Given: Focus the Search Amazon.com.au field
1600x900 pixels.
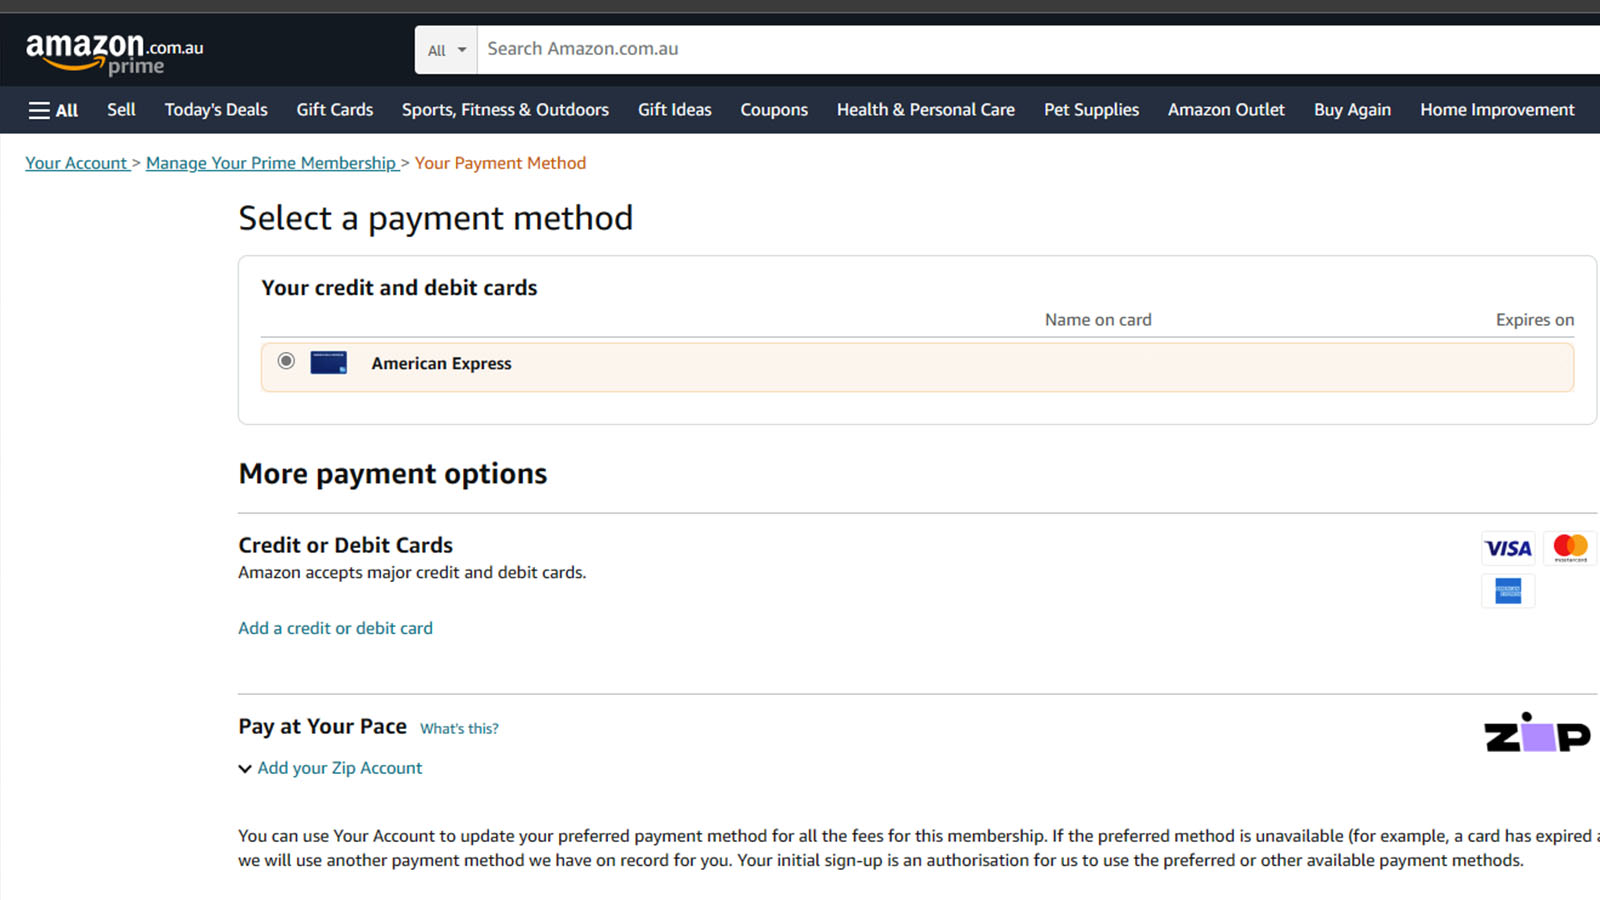Looking at the screenshot, I should pyautogui.click(x=1038, y=49).
